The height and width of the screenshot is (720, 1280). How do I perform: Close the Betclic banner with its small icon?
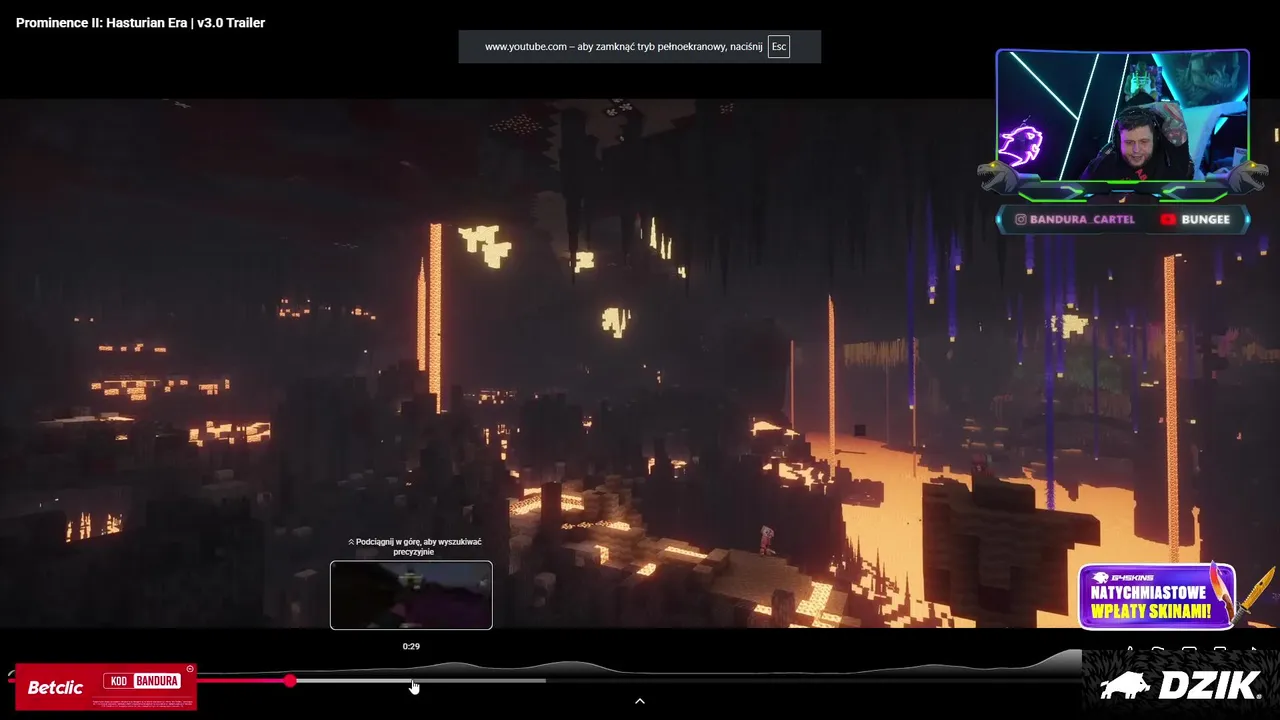coord(190,668)
